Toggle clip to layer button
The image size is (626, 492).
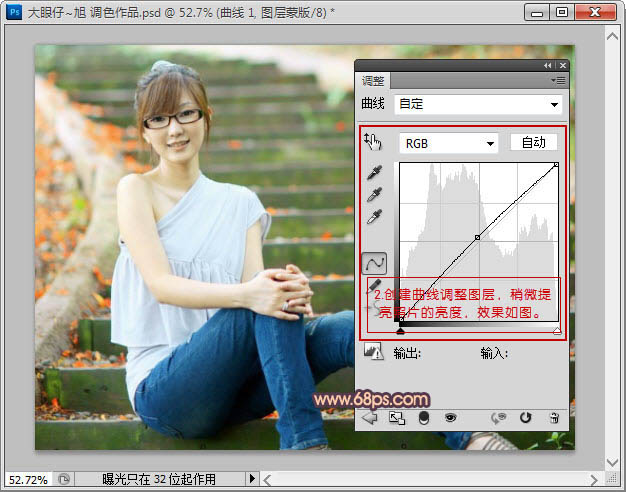point(423,418)
